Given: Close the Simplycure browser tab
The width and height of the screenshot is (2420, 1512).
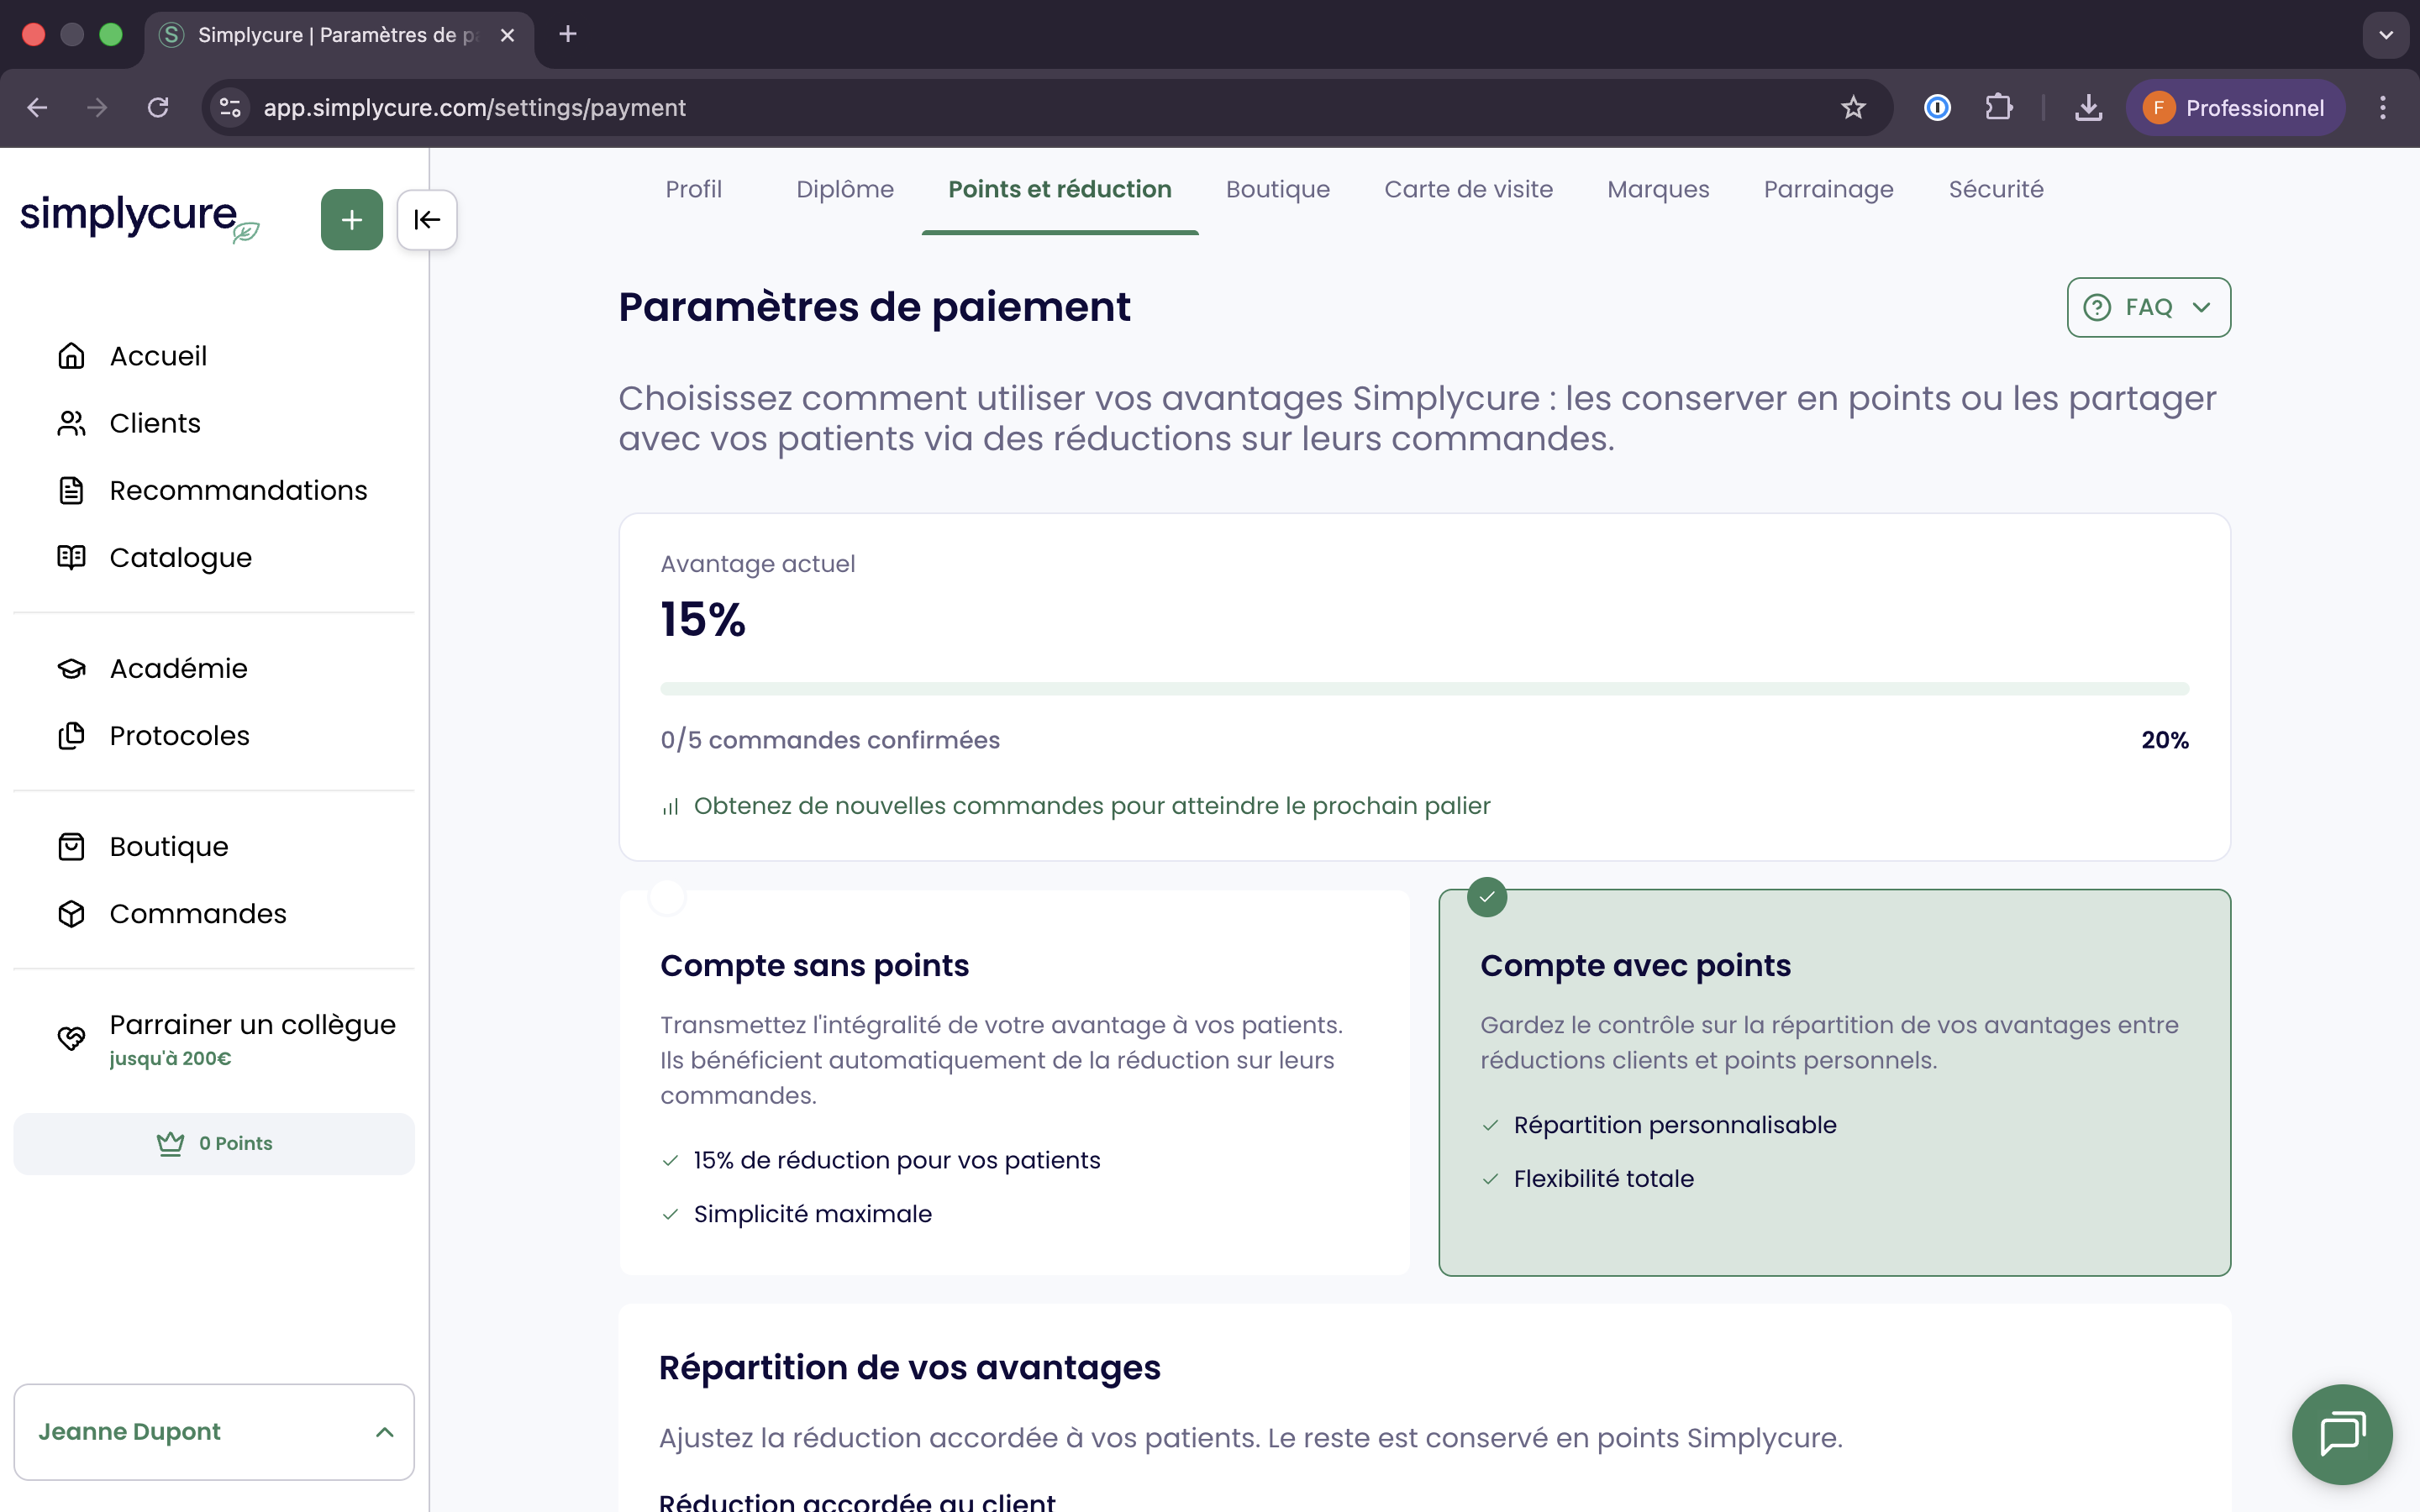Looking at the screenshot, I should tap(507, 35).
